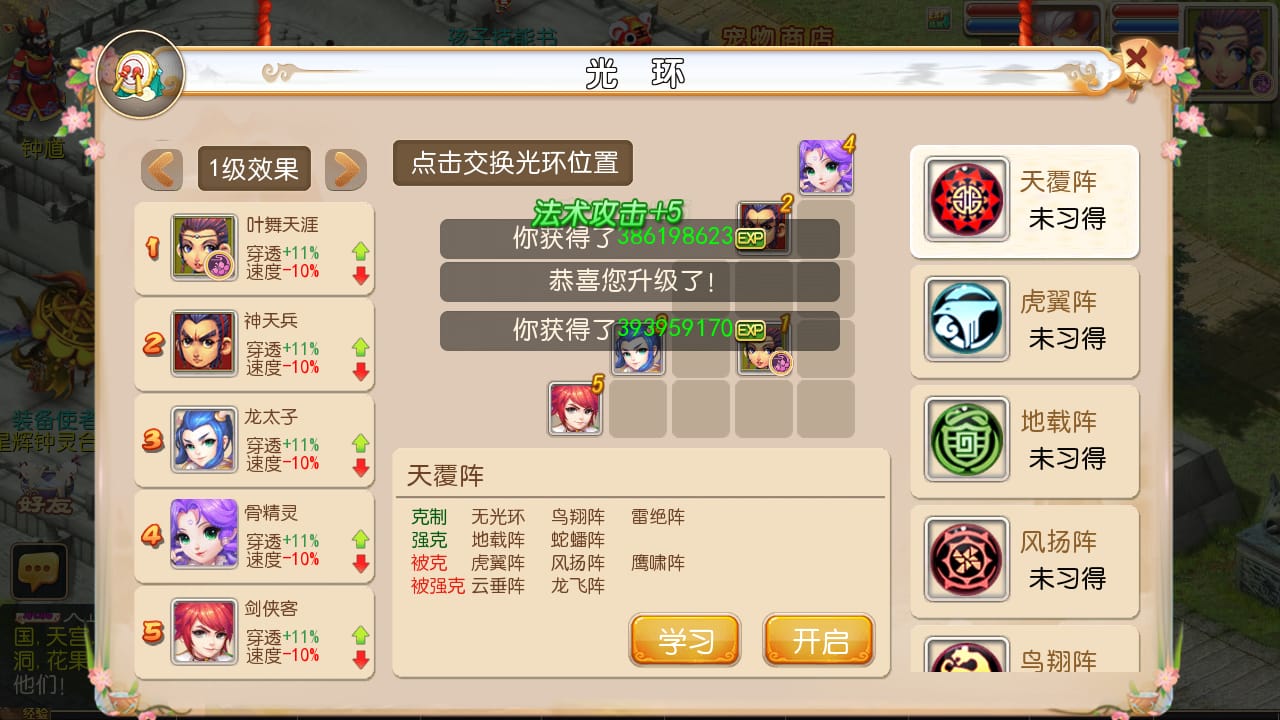
Task: Click the 开启 activate button
Action: 819,641
